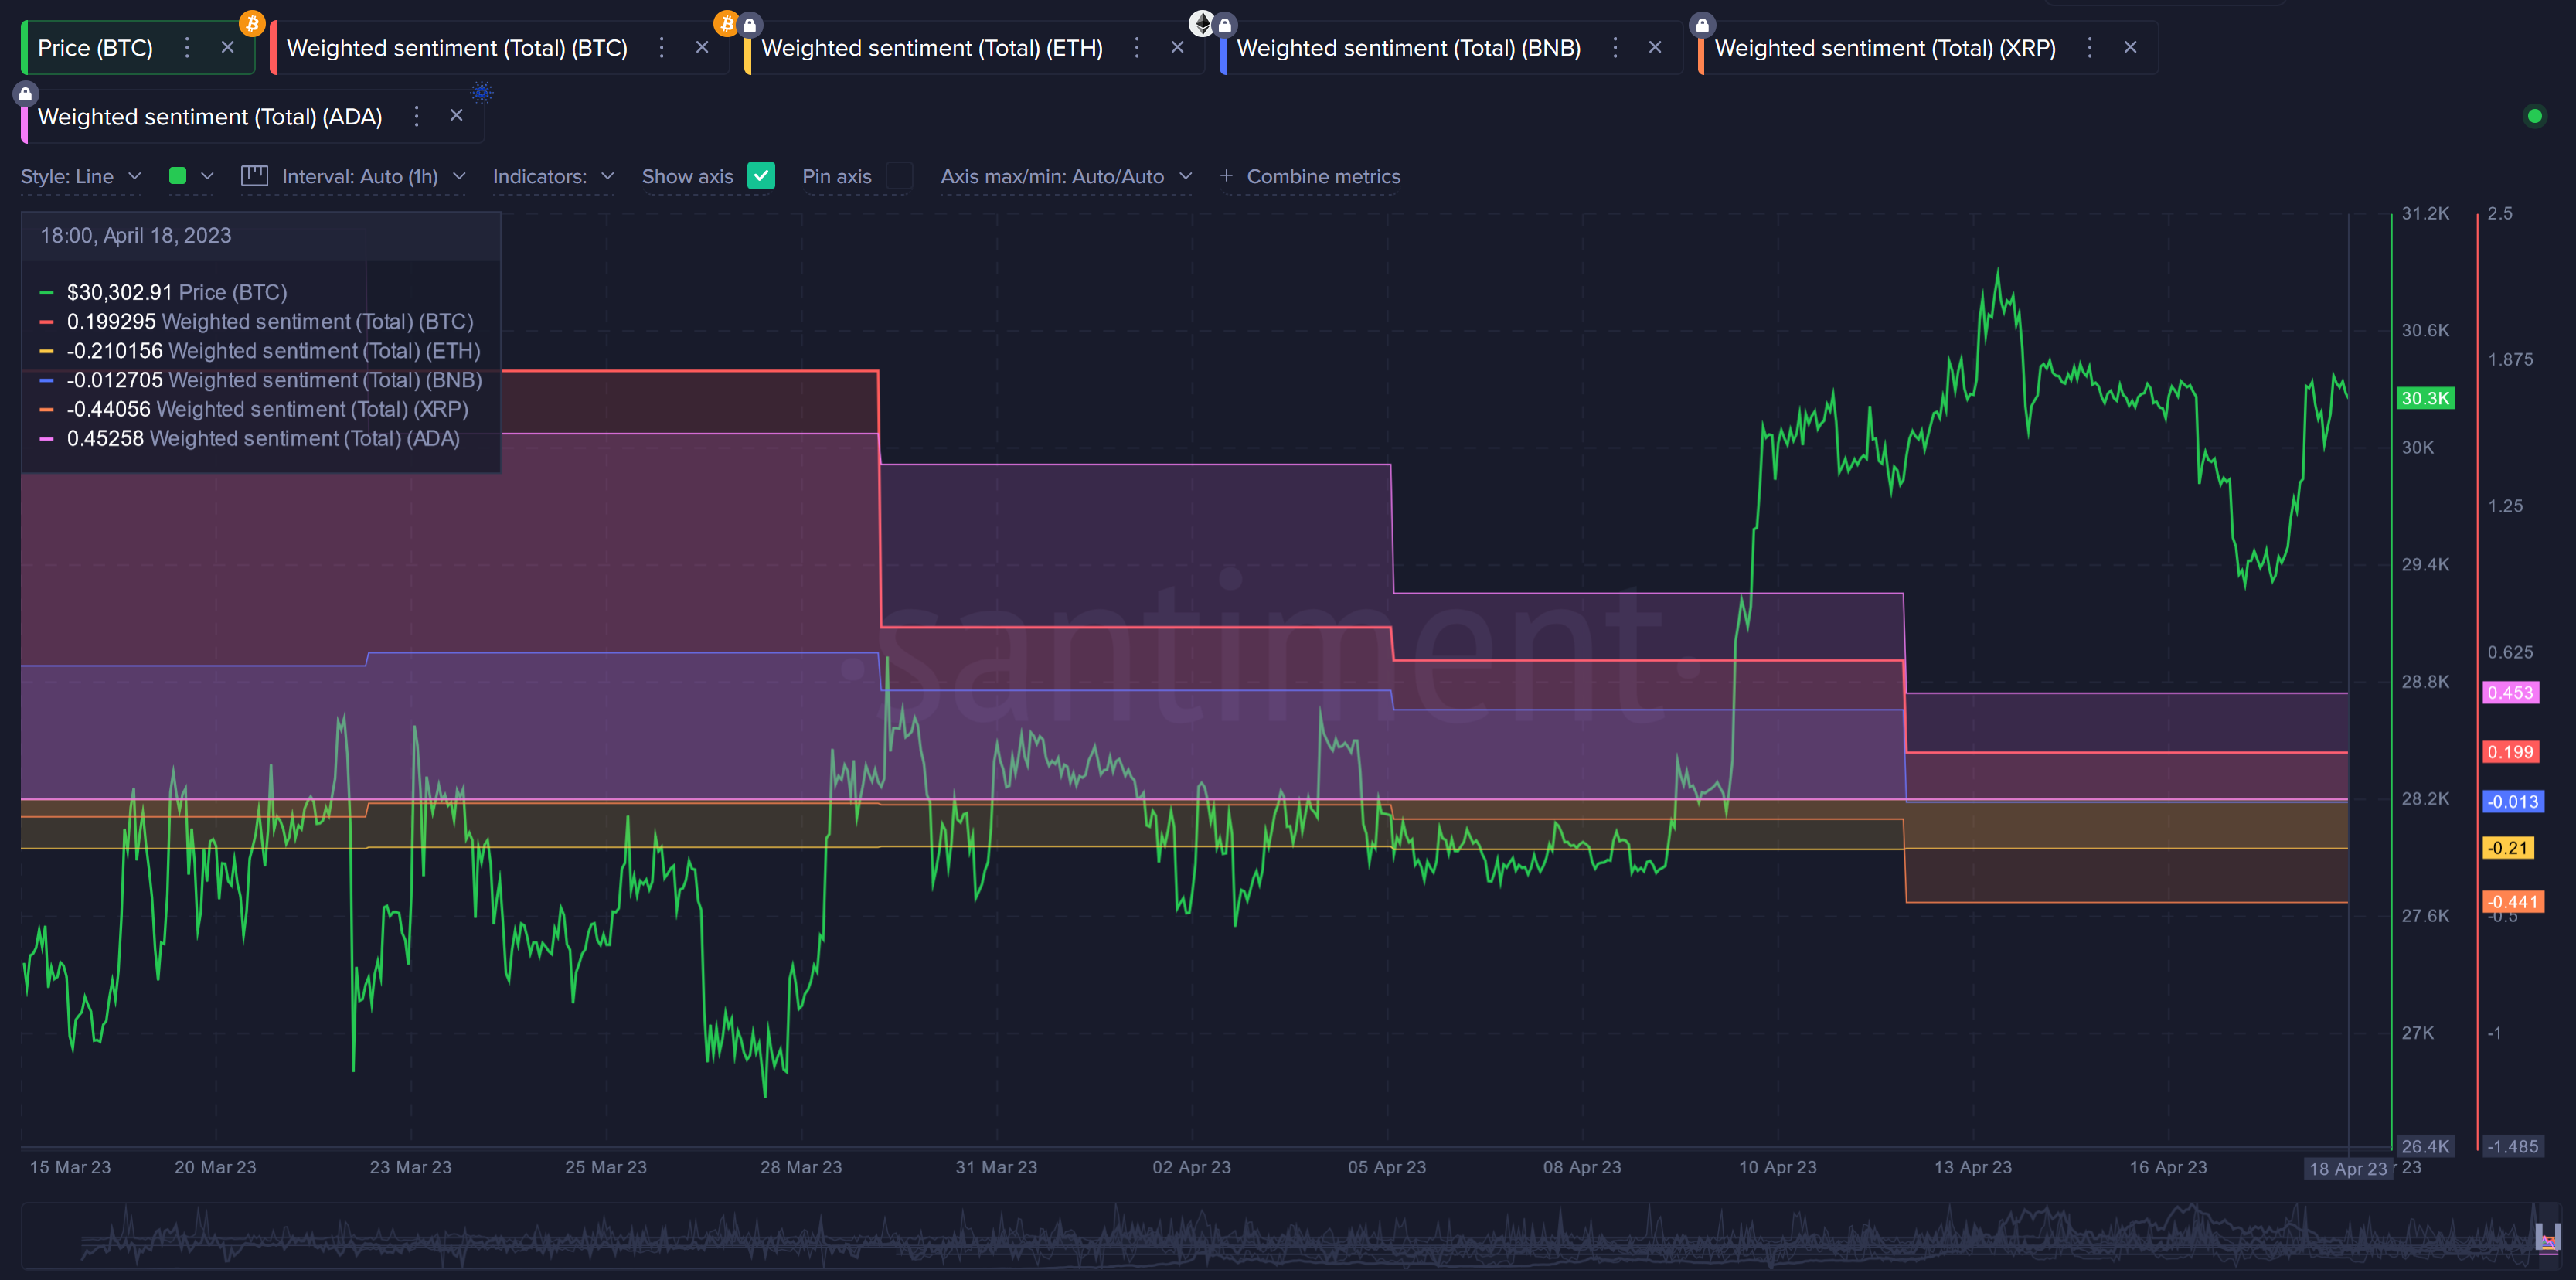Enable the Pin axis checkbox
This screenshot has width=2576, height=1280.
coord(899,176)
